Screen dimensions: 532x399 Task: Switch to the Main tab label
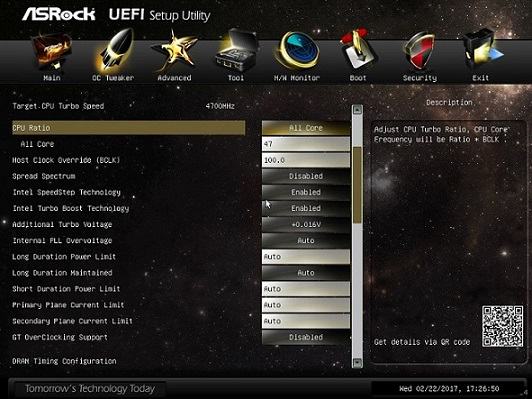click(x=52, y=78)
